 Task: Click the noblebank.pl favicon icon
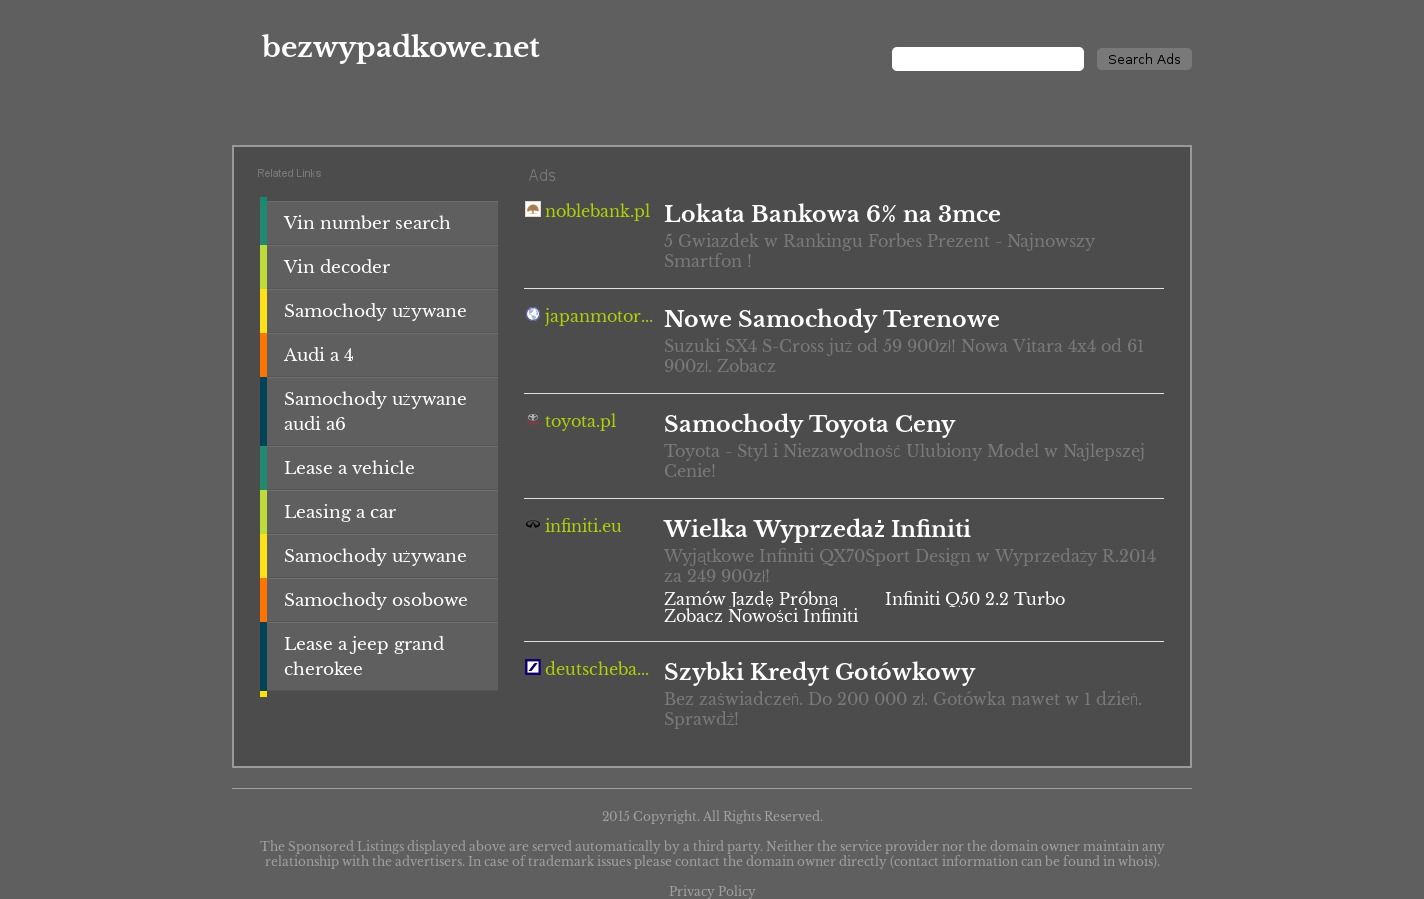point(533,209)
